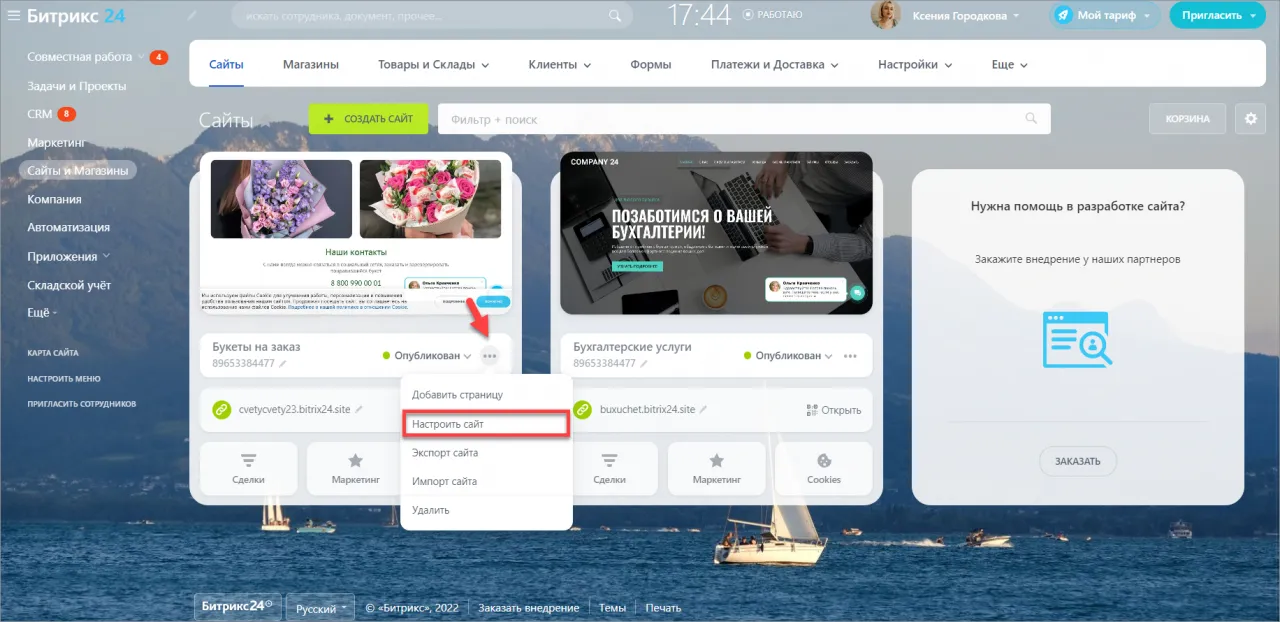Open CRM in left sidebar
The width and height of the screenshot is (1280, 622).
point(40,114)
